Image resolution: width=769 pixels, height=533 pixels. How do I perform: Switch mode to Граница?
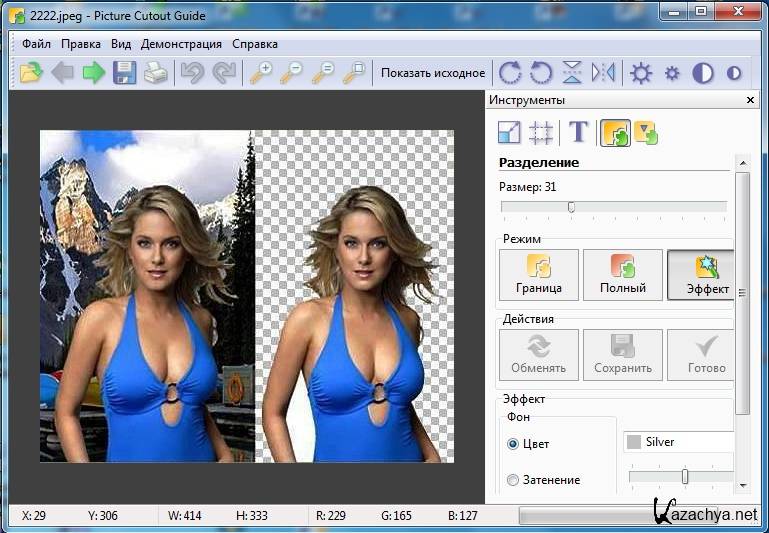(538, 275)
